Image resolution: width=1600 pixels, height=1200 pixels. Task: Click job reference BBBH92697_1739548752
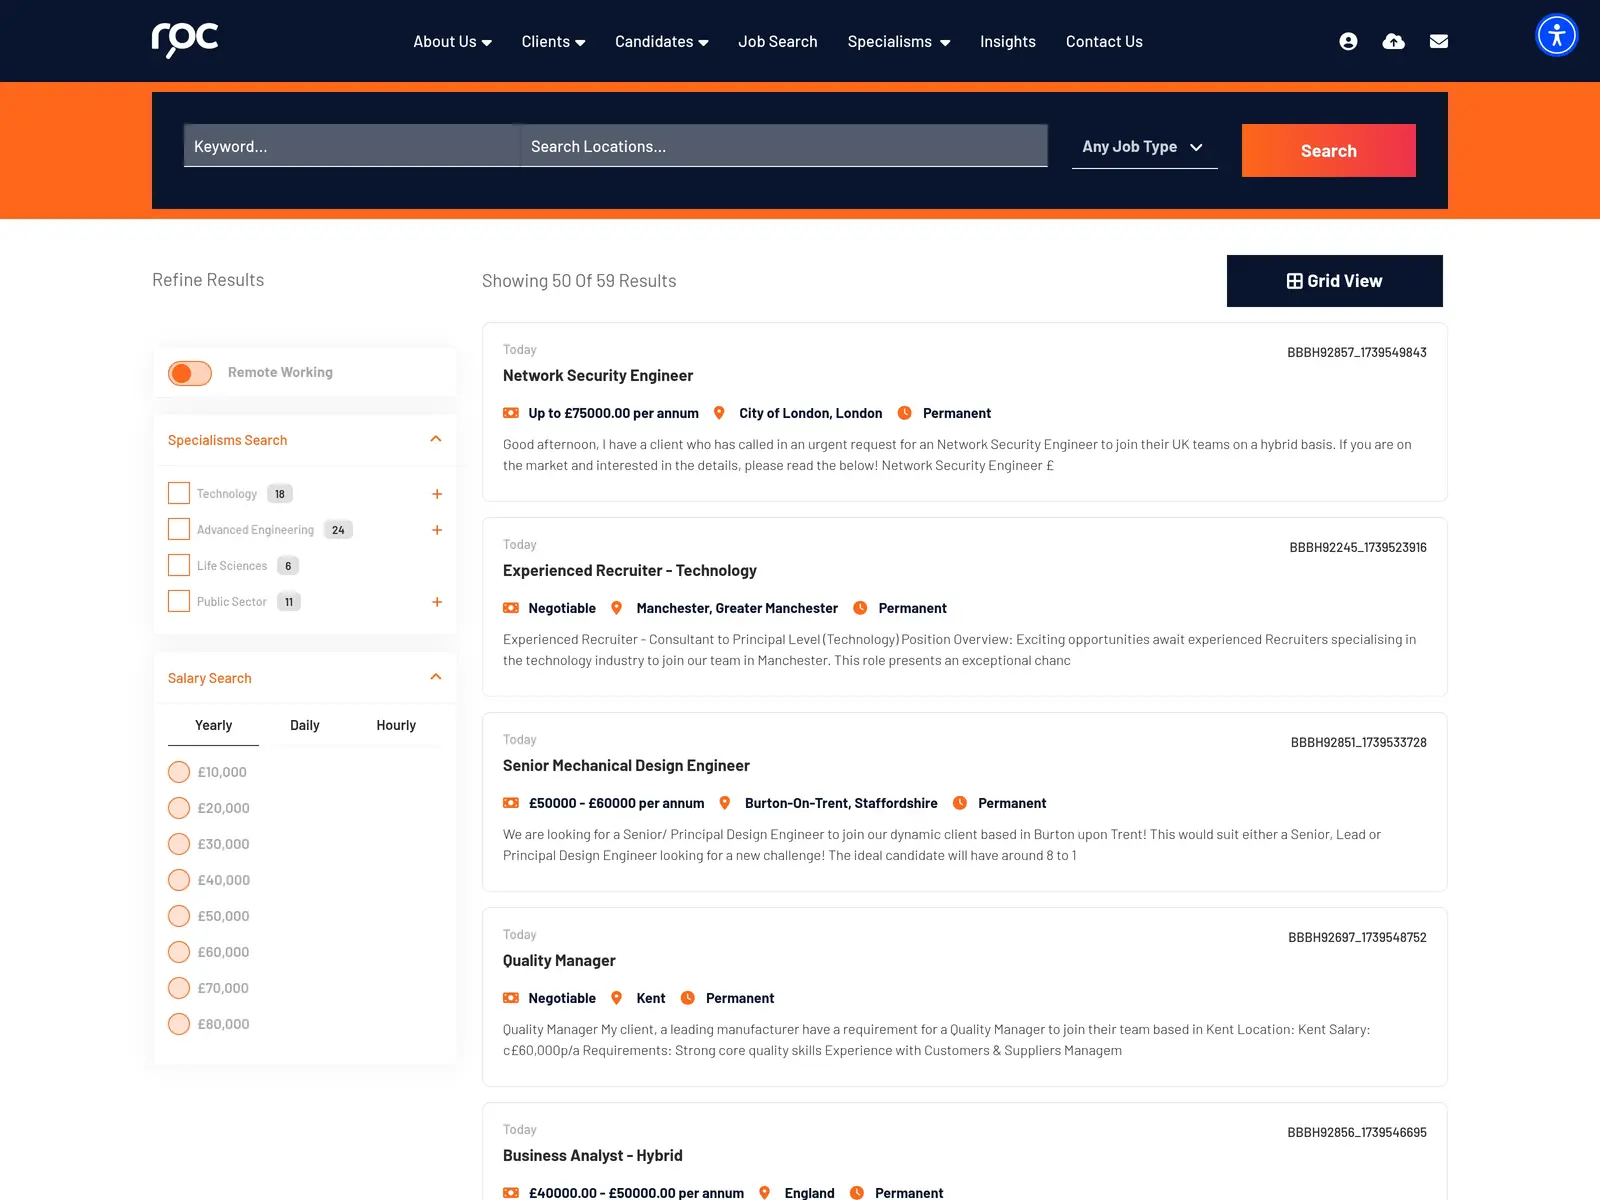[x=1357, y=938]
